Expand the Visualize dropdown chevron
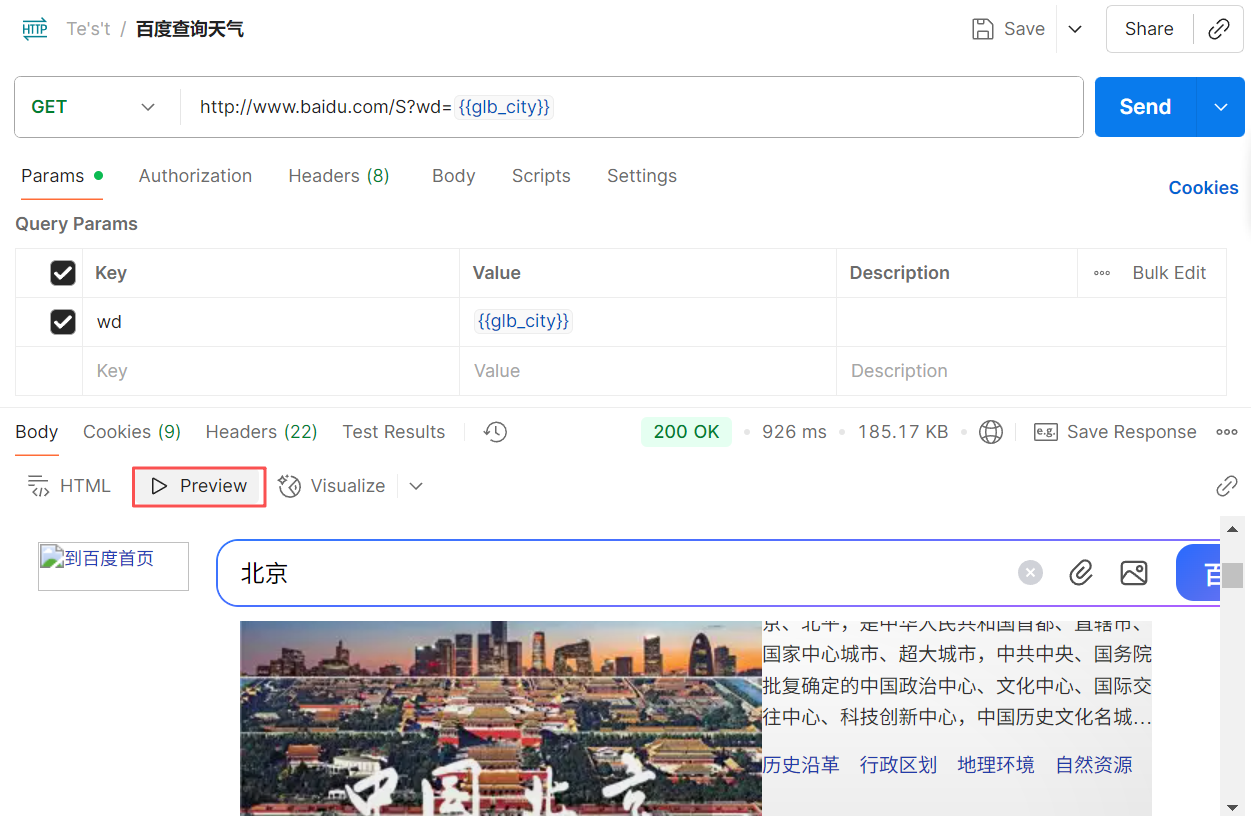Image resolution: width=1251 pixels, height=816 pixels. pos(416,486)
